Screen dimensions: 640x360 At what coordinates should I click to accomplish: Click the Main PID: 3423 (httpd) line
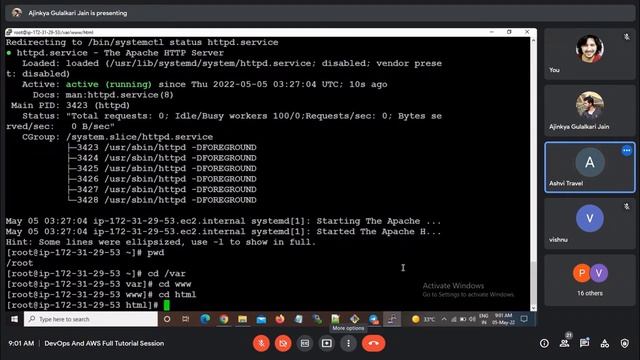pyautogui.click(x=70, y=105)
